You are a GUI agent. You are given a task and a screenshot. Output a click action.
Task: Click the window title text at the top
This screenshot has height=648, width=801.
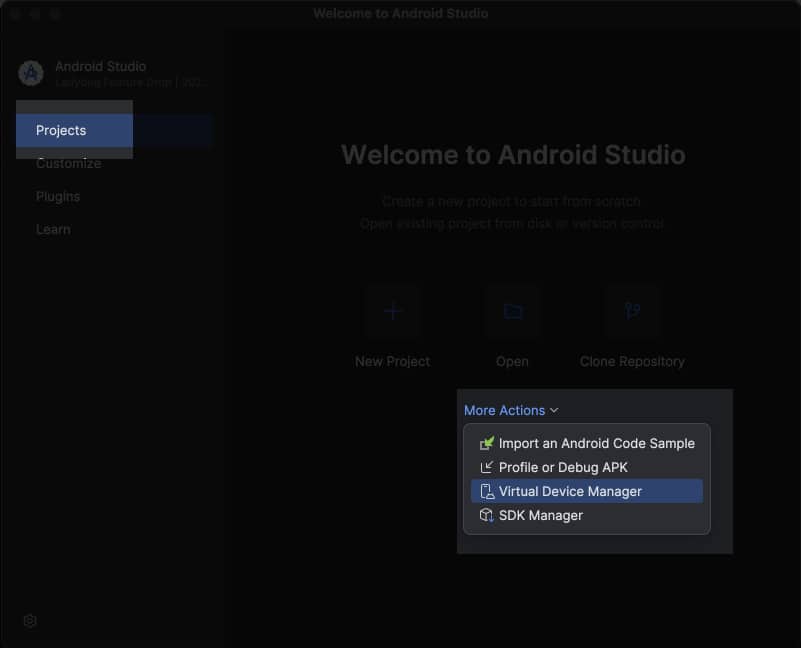tap(400, 13)
